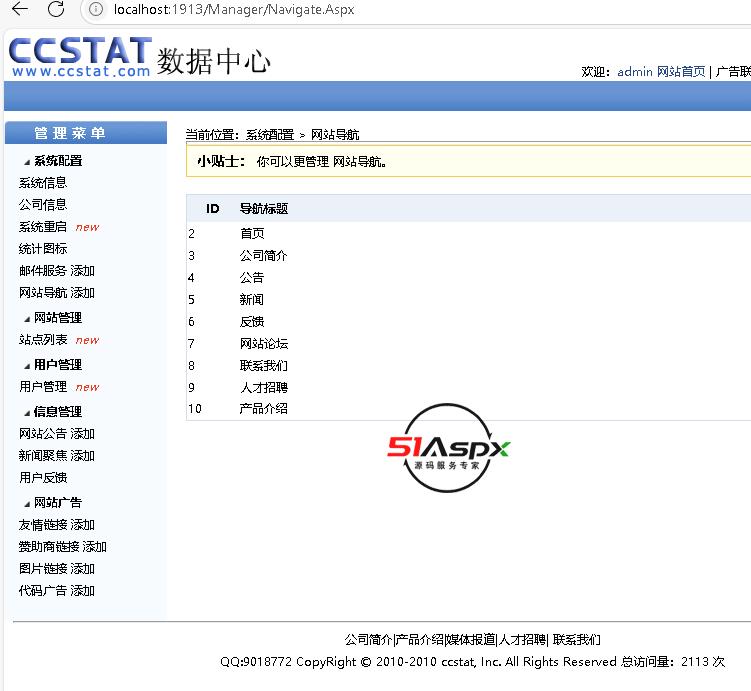Viewport: 751px width, 691px height.
Task: Select the 网站论坛 row in the table
Action: [264, 344]
